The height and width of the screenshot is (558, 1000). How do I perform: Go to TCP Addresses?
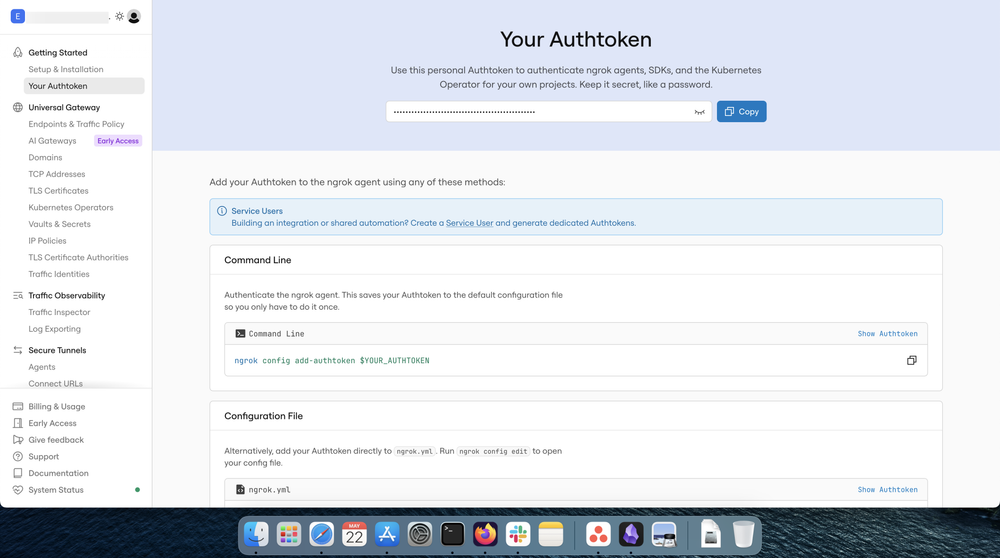click(x=57, y=174)
